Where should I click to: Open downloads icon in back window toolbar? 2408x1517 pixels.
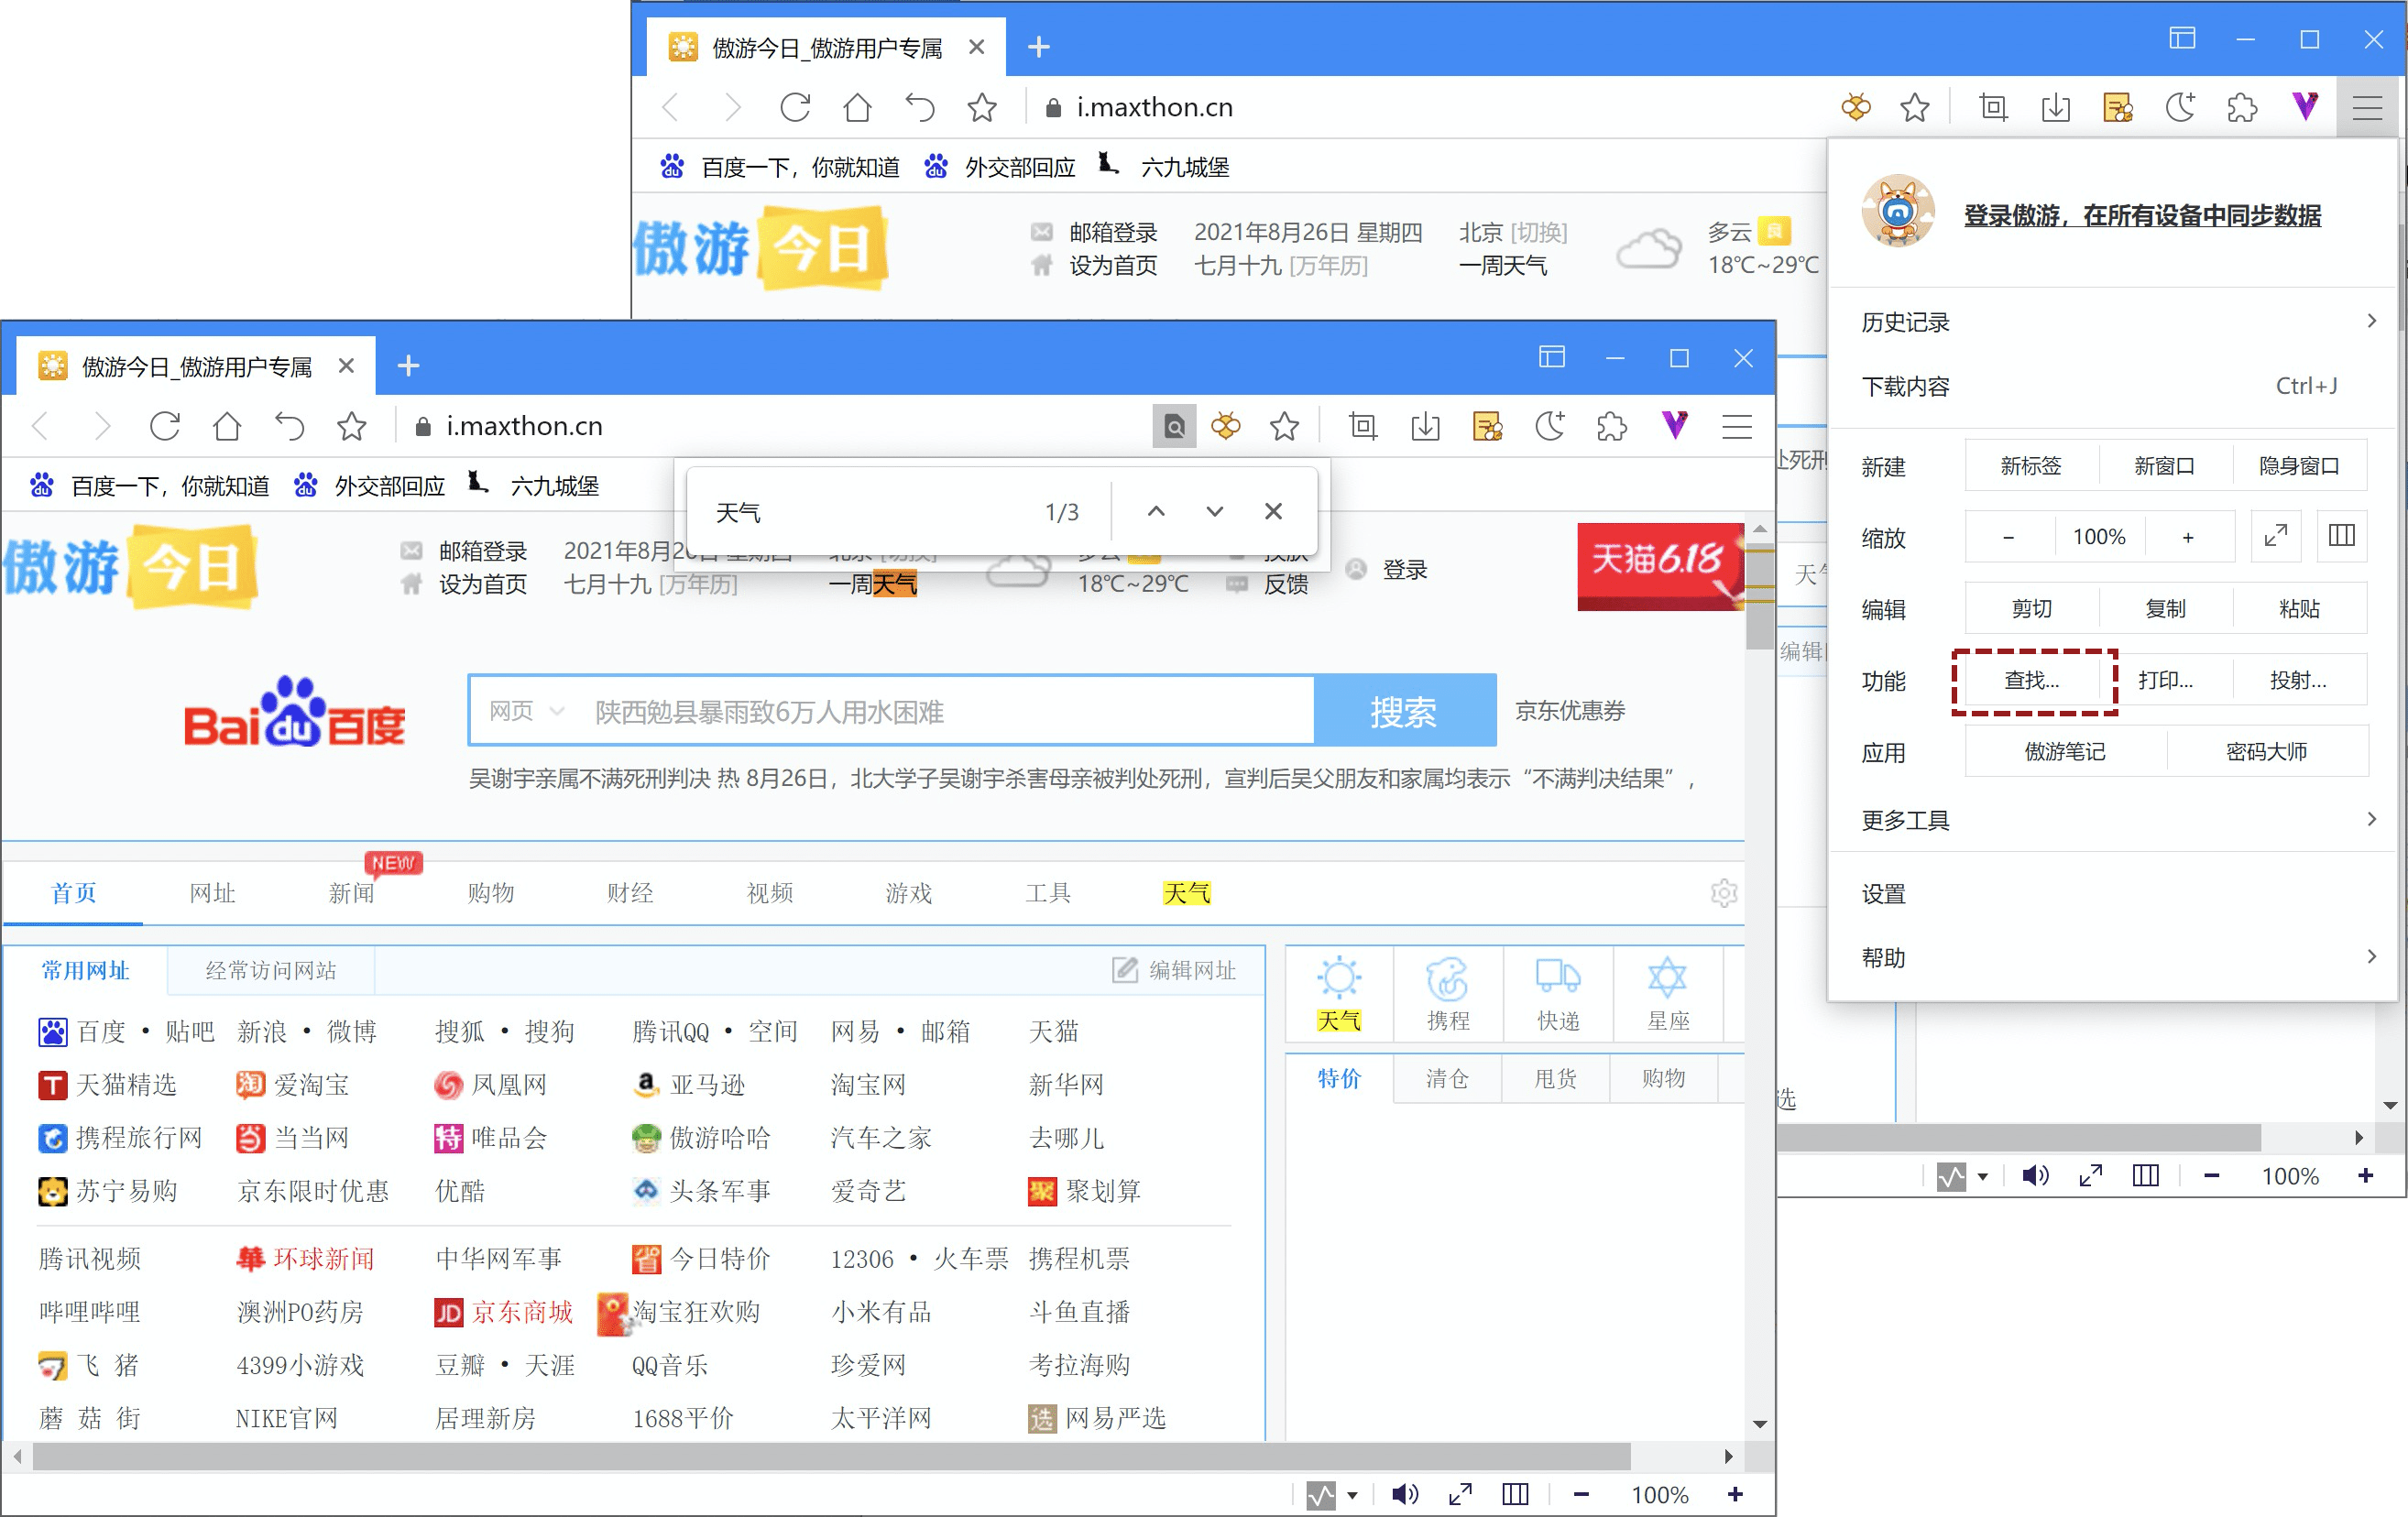tap(2055, 107)
